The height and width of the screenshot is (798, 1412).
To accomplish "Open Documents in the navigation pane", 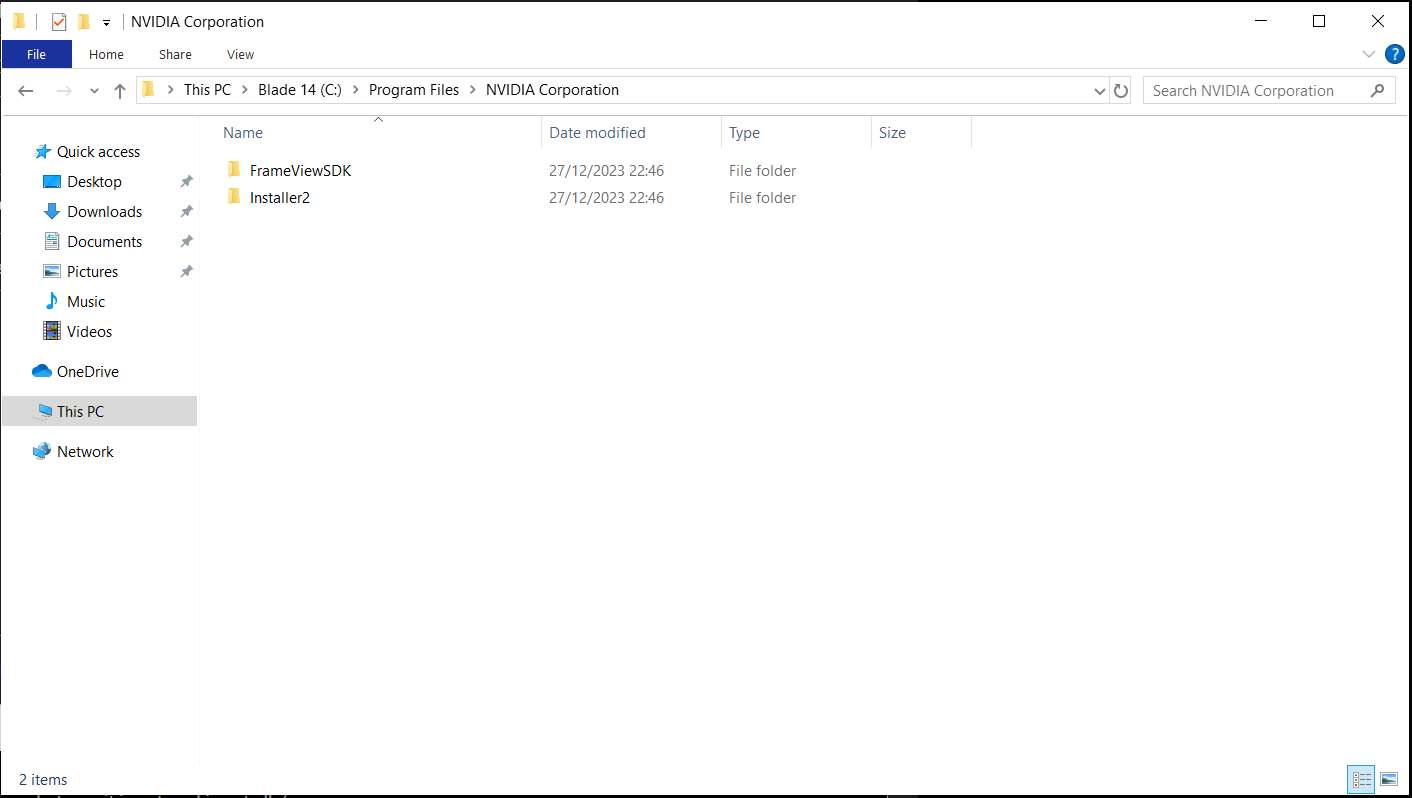I will [104, 242].
